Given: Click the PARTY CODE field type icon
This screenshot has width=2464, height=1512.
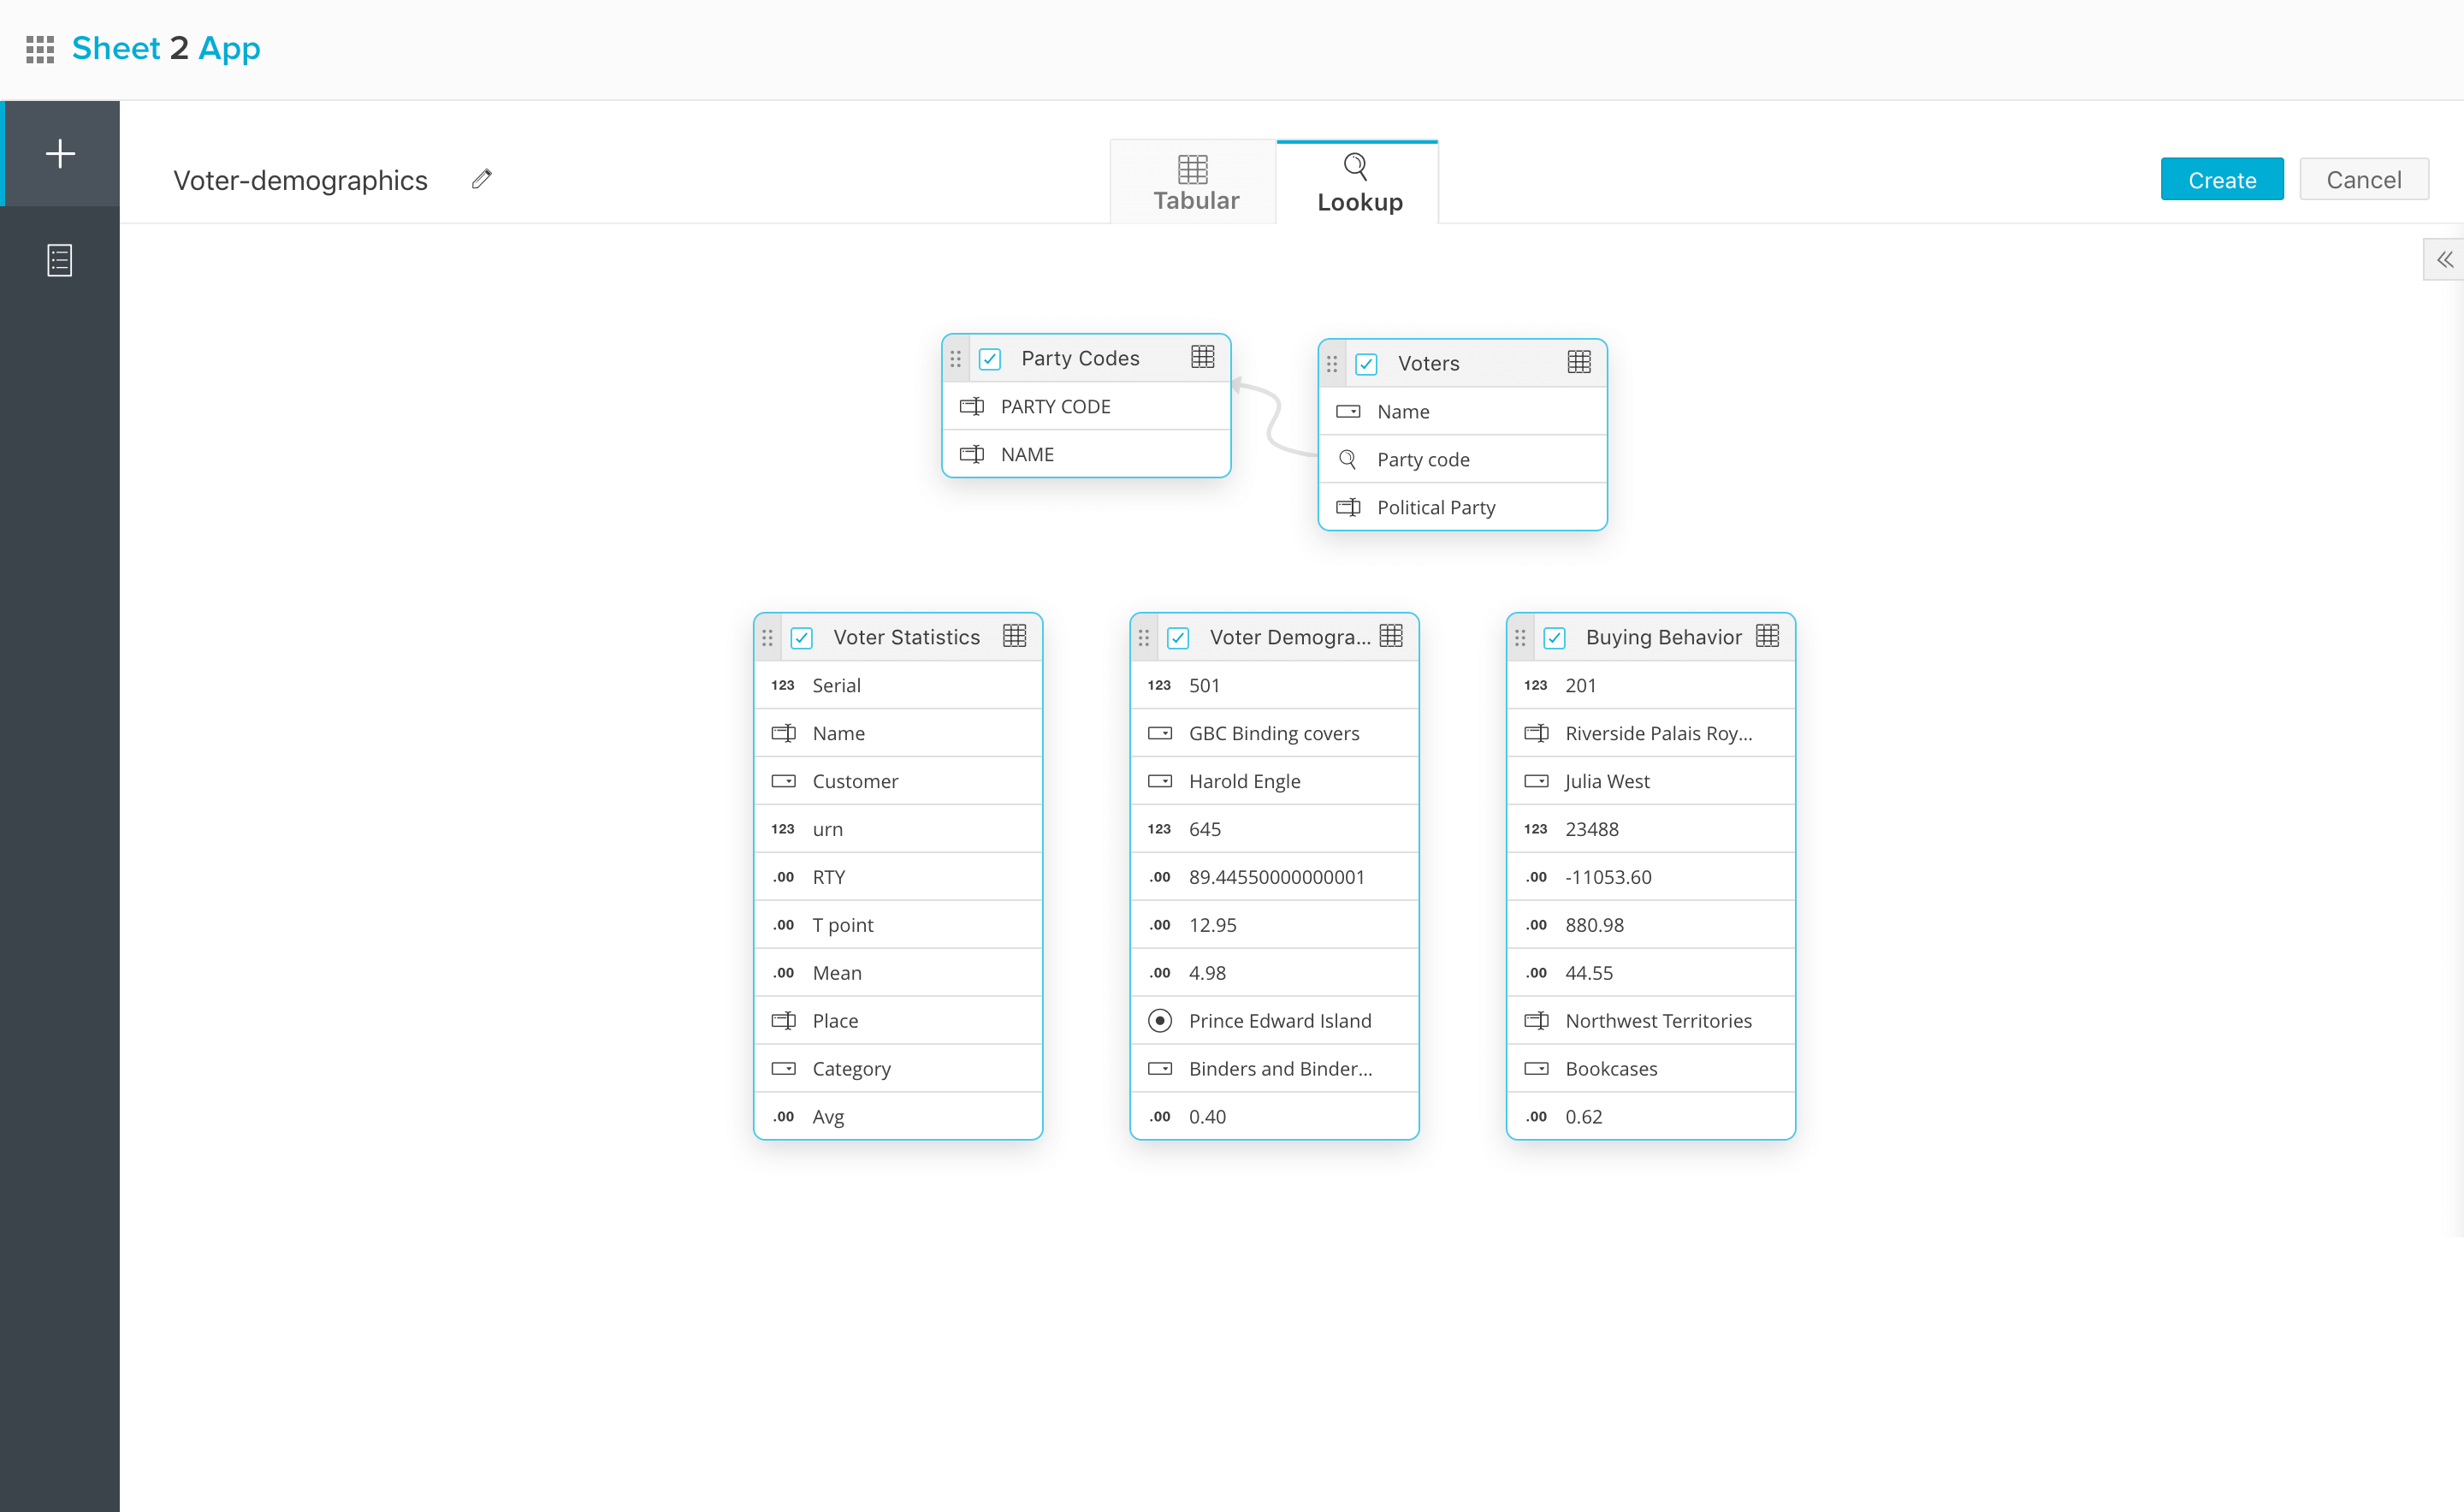Looking at the screenshot, I should 972,406.
